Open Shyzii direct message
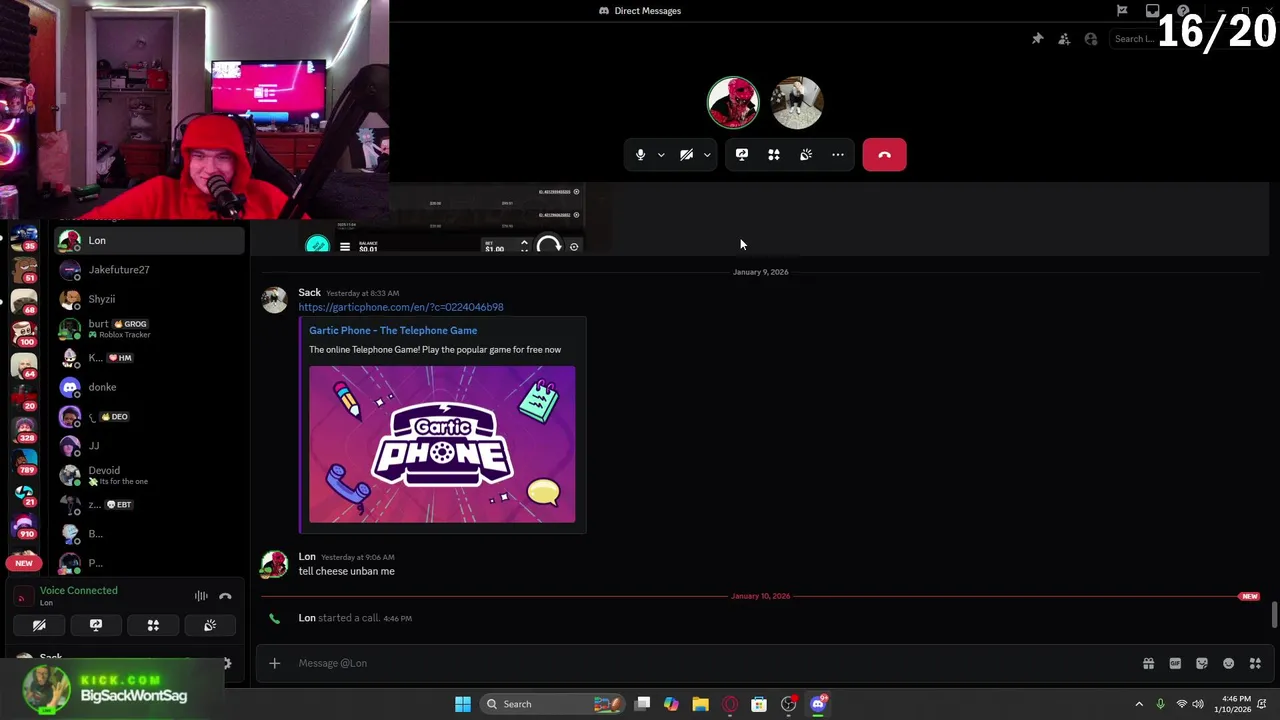Viewport: 1280px width, 720px height. coord(149,299)
